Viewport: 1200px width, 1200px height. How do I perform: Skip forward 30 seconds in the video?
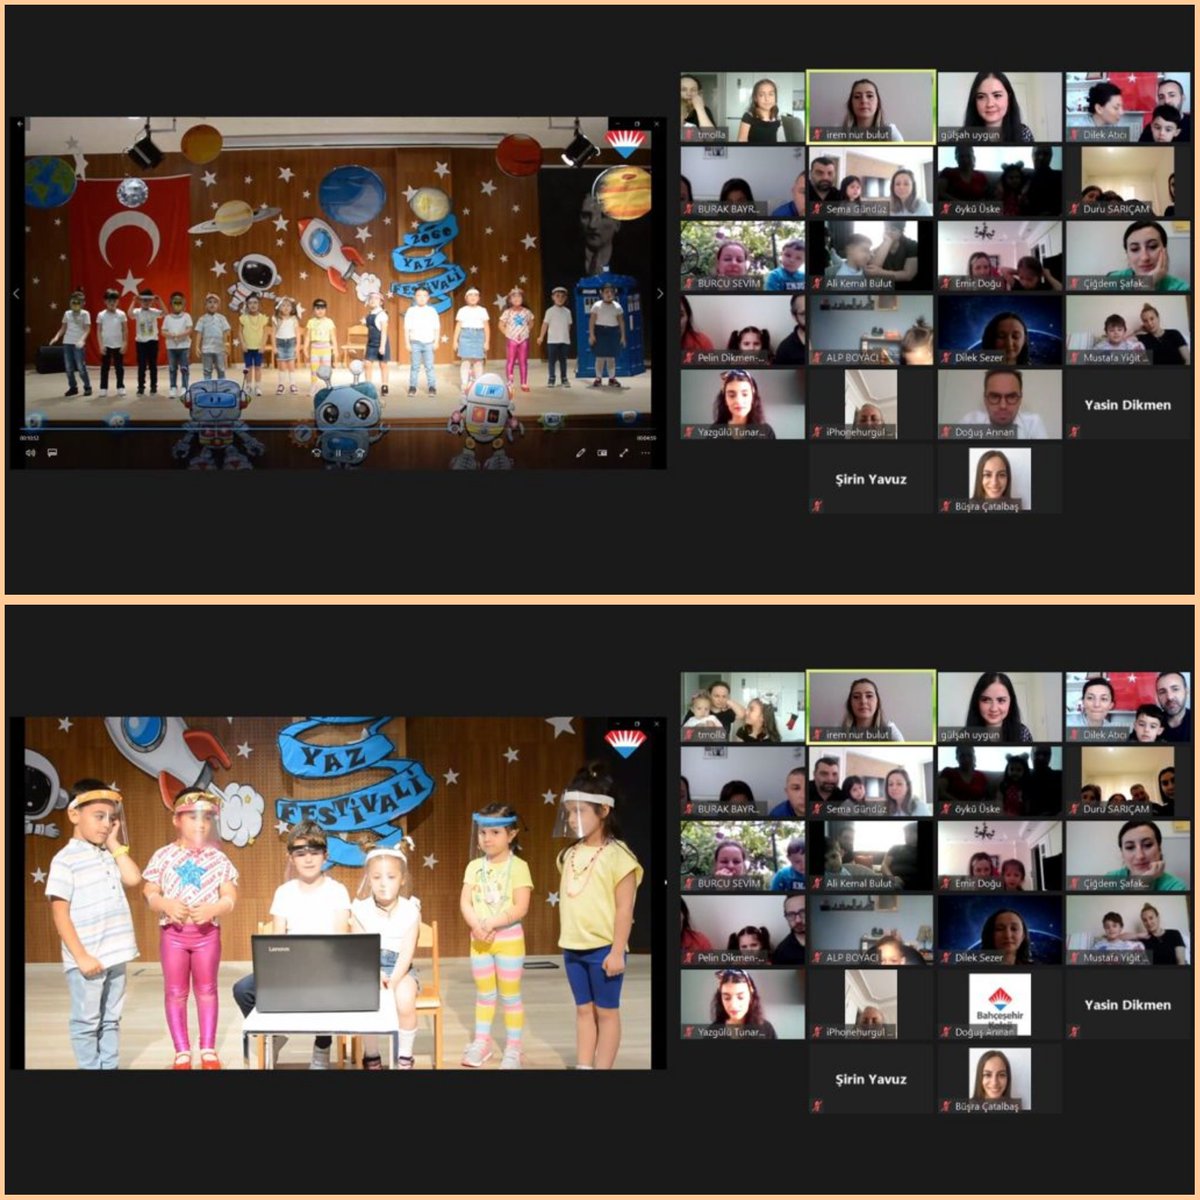[360, 453]
